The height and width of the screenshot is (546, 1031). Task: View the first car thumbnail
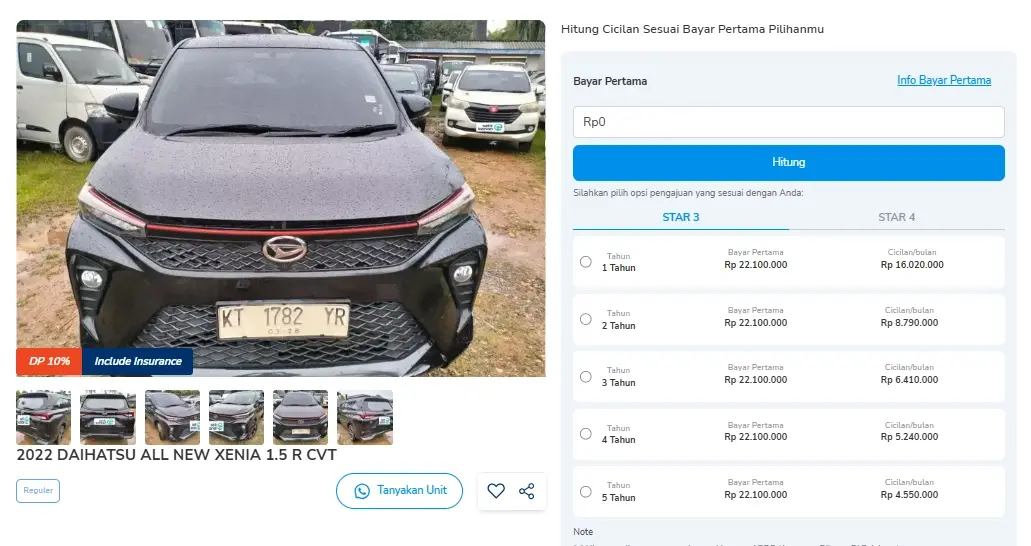click(44, 417)
